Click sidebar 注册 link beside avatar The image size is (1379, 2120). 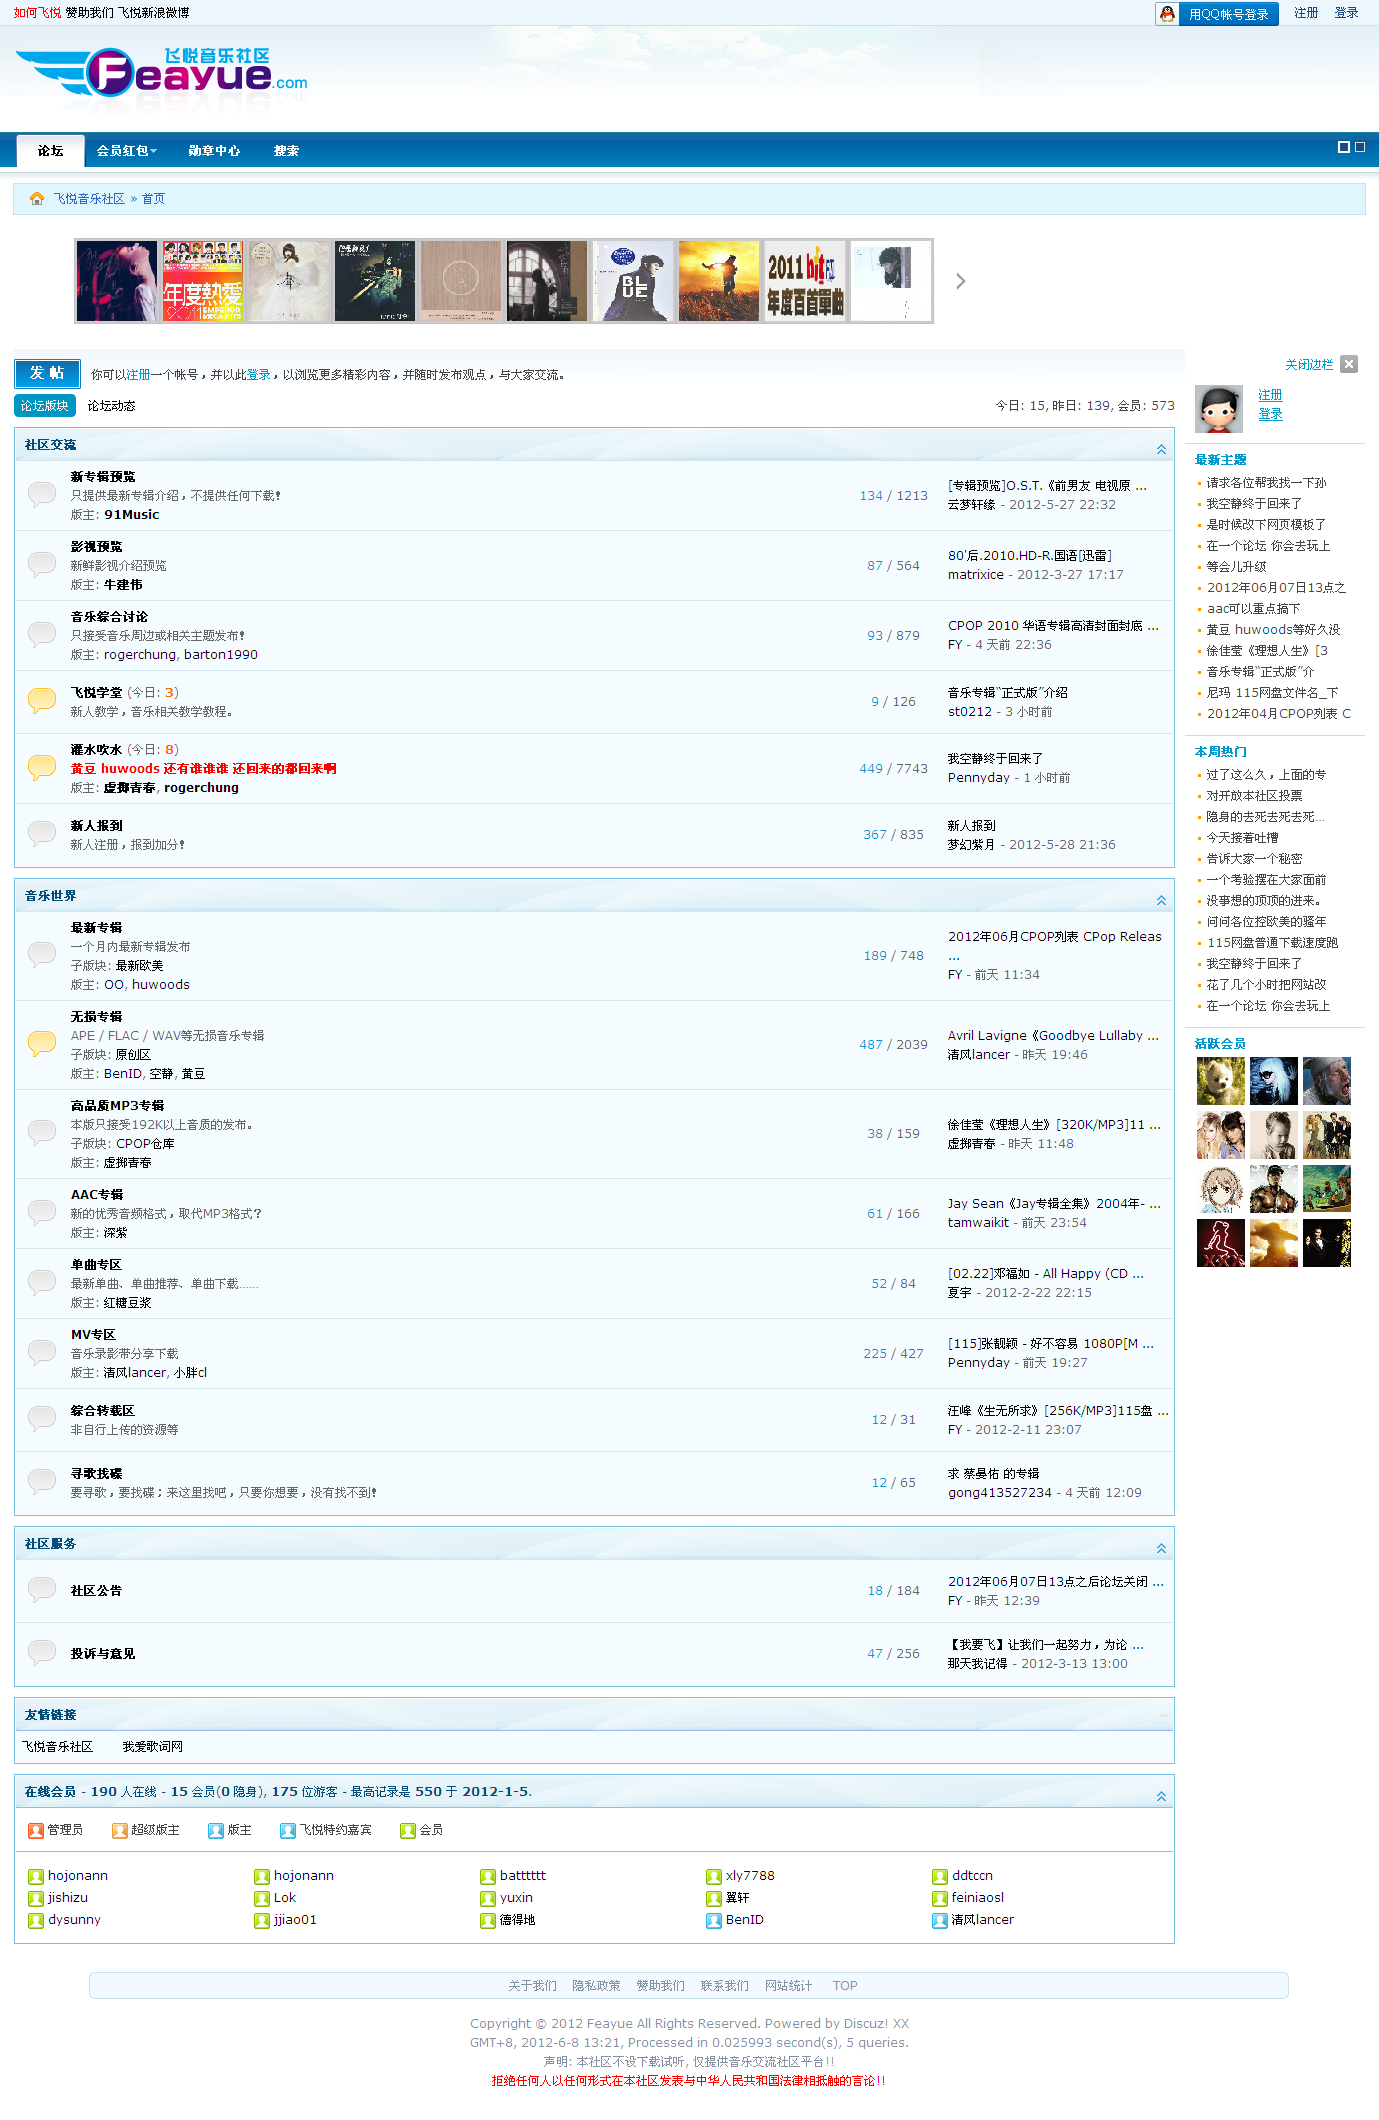tap(1270, 395)
